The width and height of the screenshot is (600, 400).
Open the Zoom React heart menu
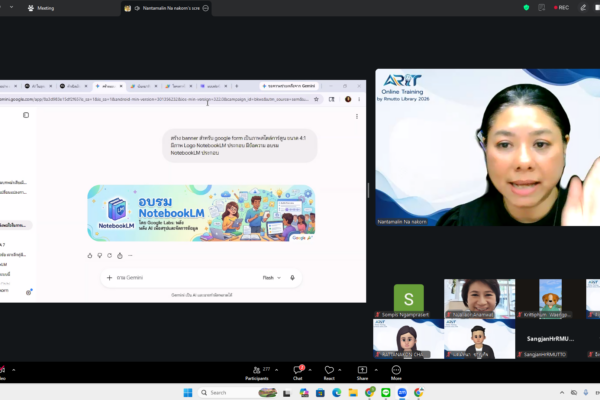pyautogui.click(x=329, y=373)
